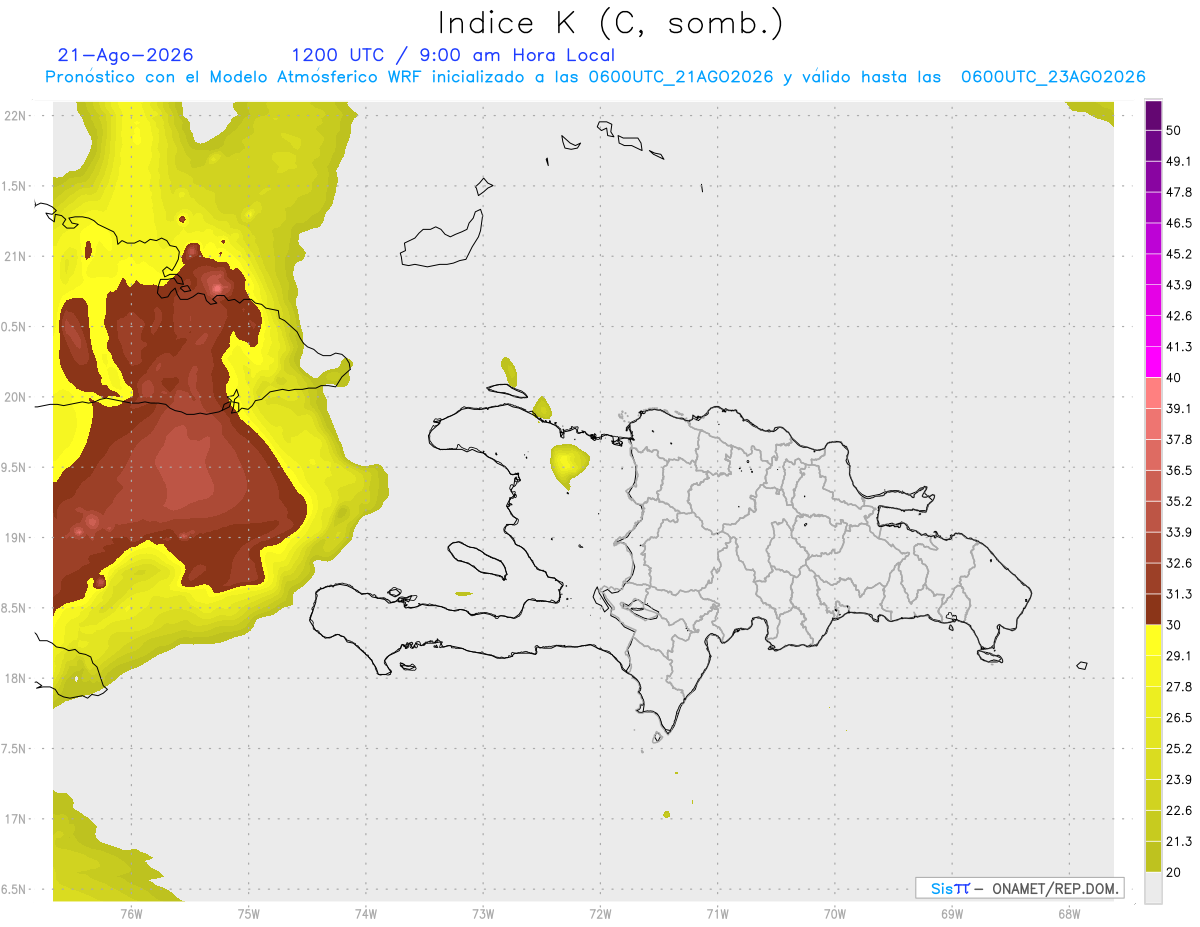Viewport: 1200px width, 927px height.
Task: Click the legend value '36.5'
Action: (x=1179, y=470)
